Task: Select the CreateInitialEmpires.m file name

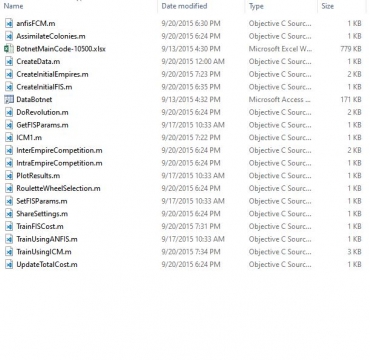Action: click(x=52, y=74)
